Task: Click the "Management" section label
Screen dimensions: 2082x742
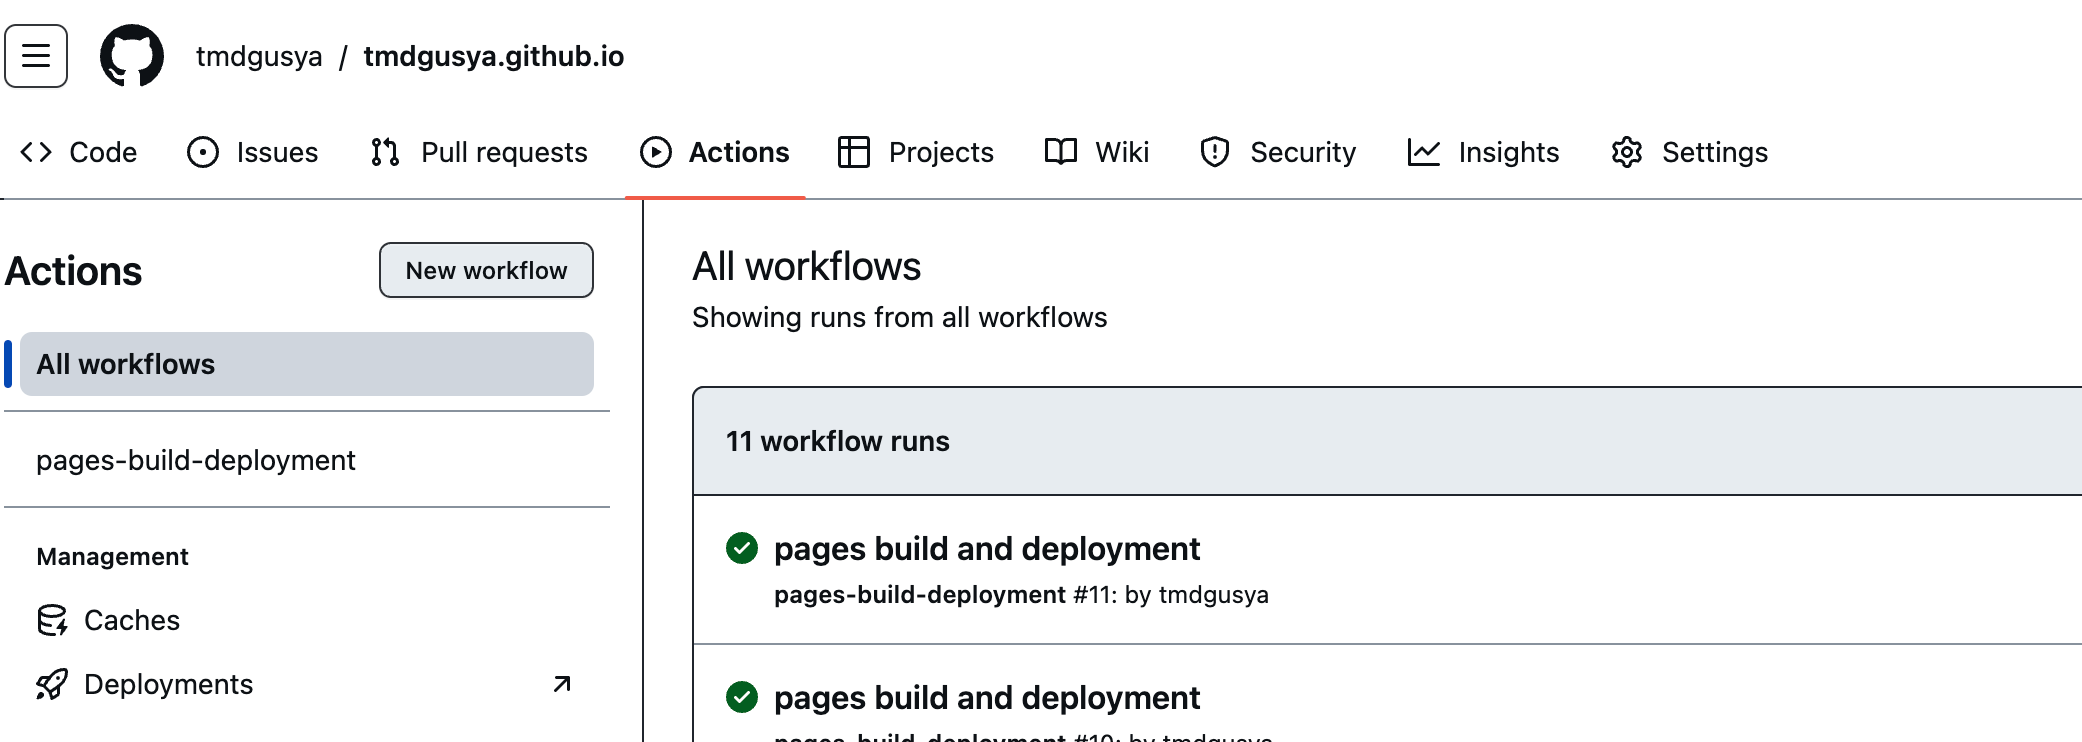Action: pos(112,556)
